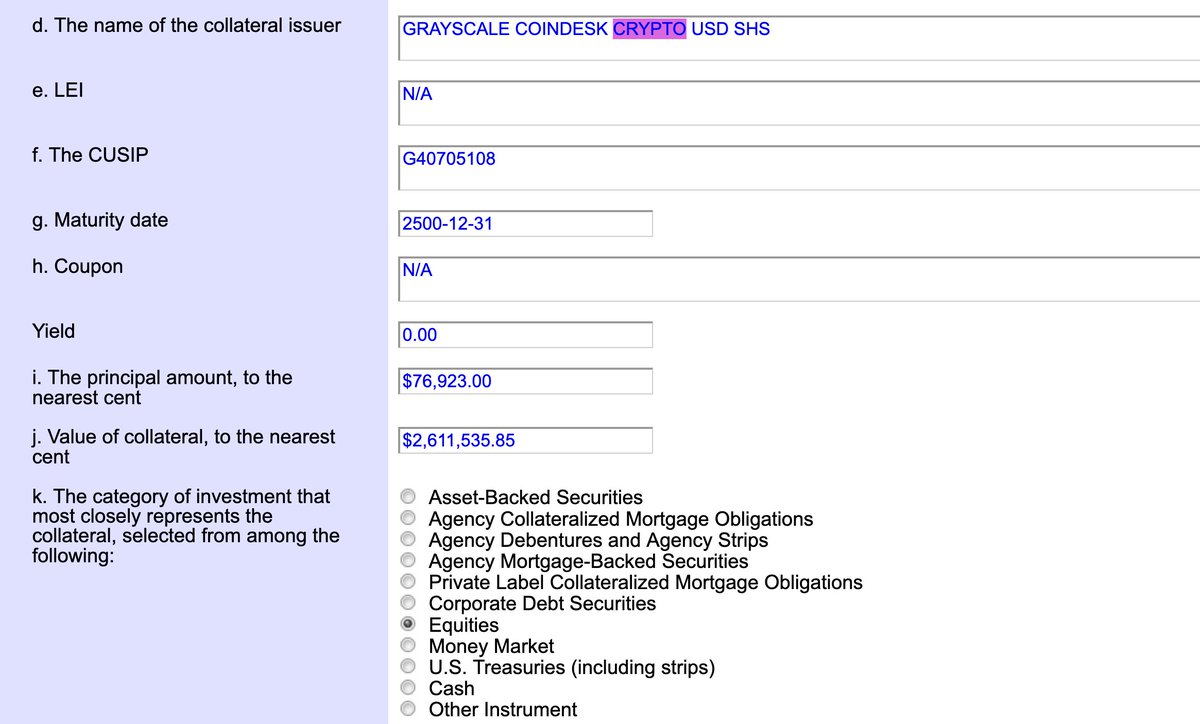The image size is (1200, 724).
Task: Pick Agency Mortgage-Backed Securities radio option
Action: (408, 561)
